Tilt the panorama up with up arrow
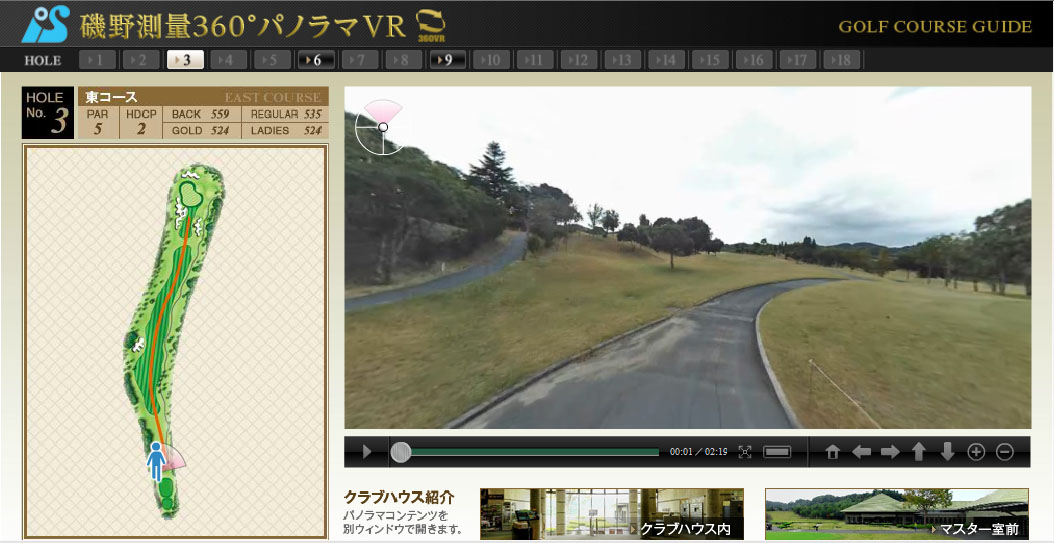The width and height of the screenshot is (1054, 543). pyautogui.click(x=919, y=452)
